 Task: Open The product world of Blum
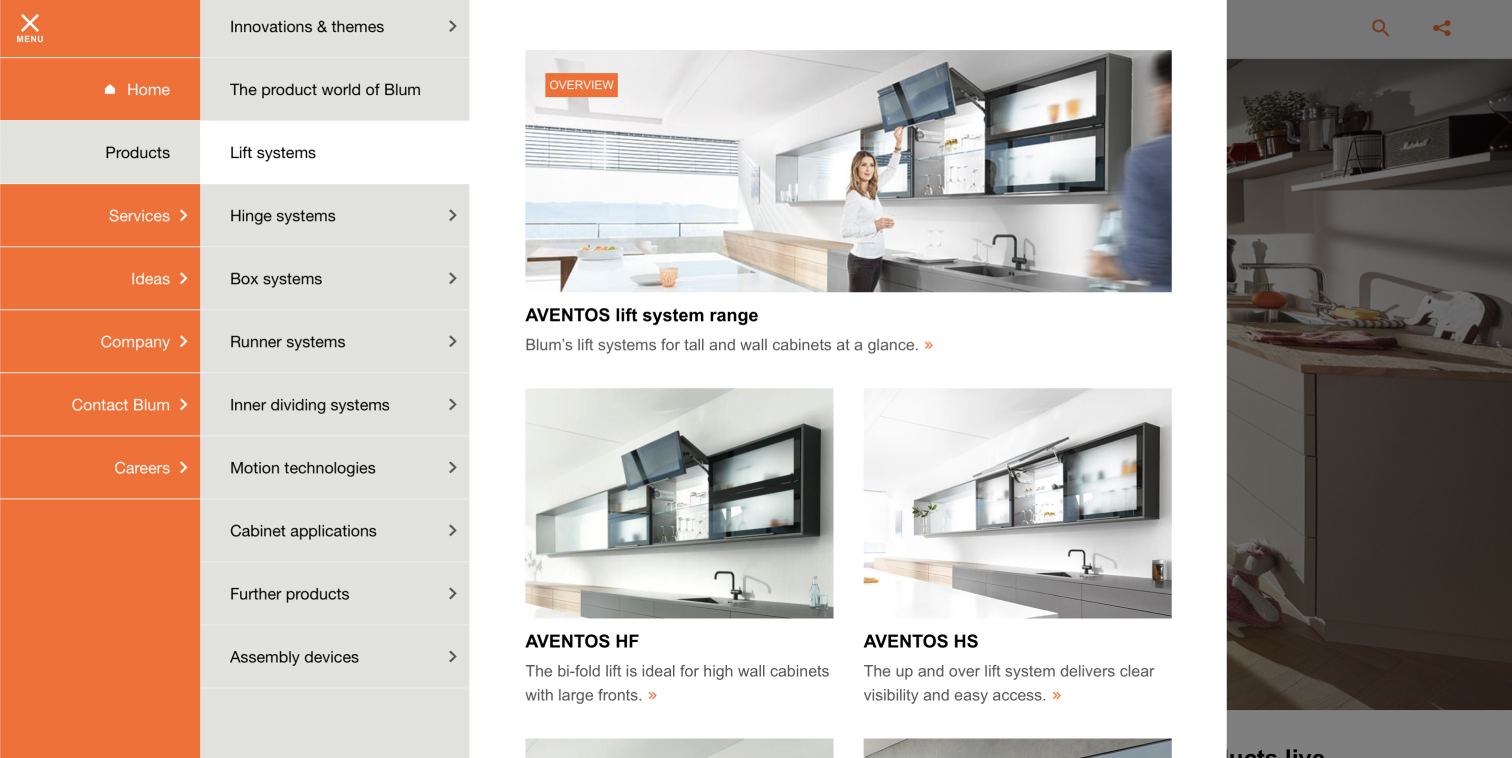pos(334,89)
